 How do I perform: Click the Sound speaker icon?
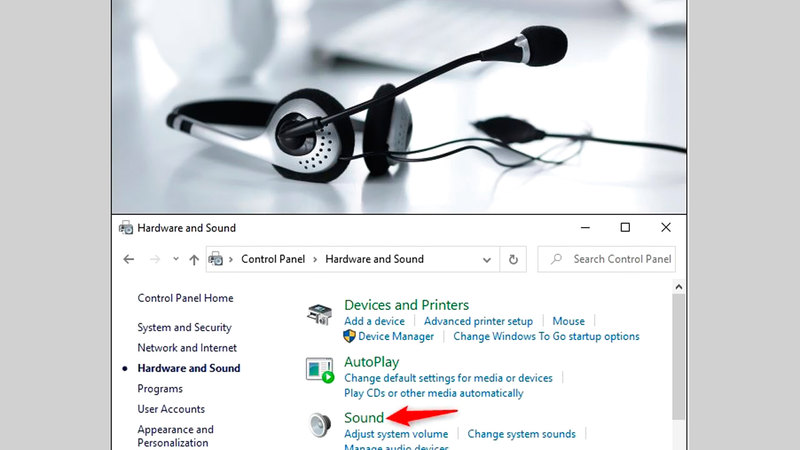[319, 424]
